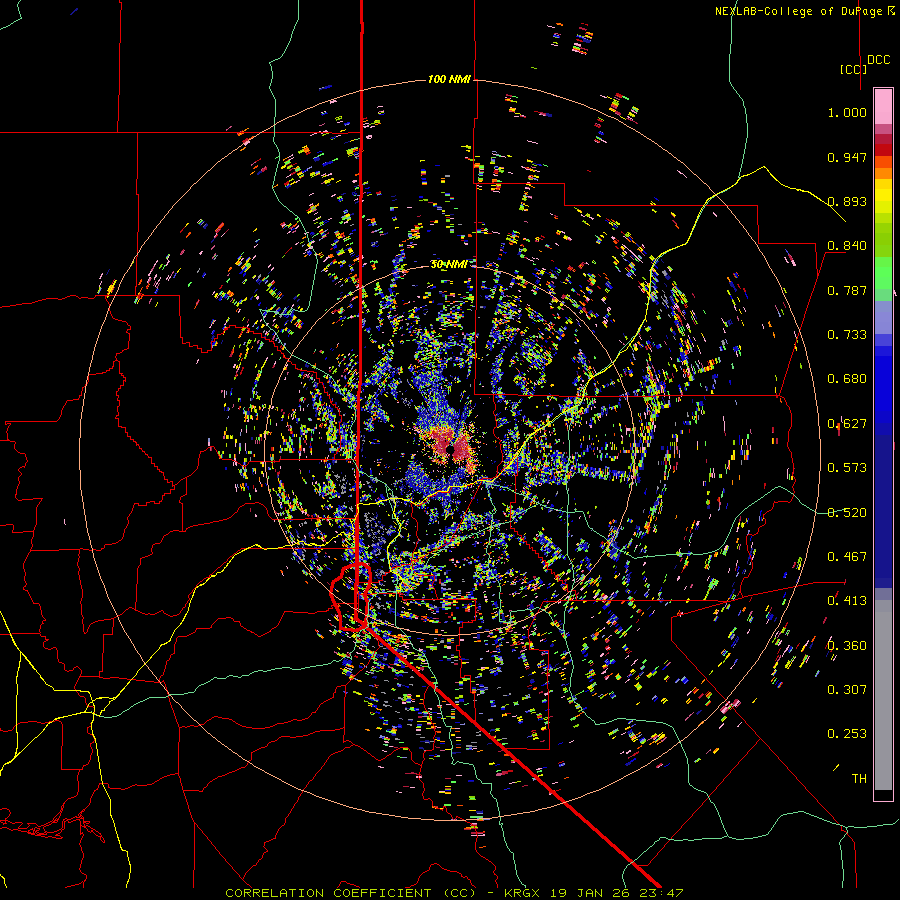
Task: Click the 0.360 scale value
Action: pos(847,646)
